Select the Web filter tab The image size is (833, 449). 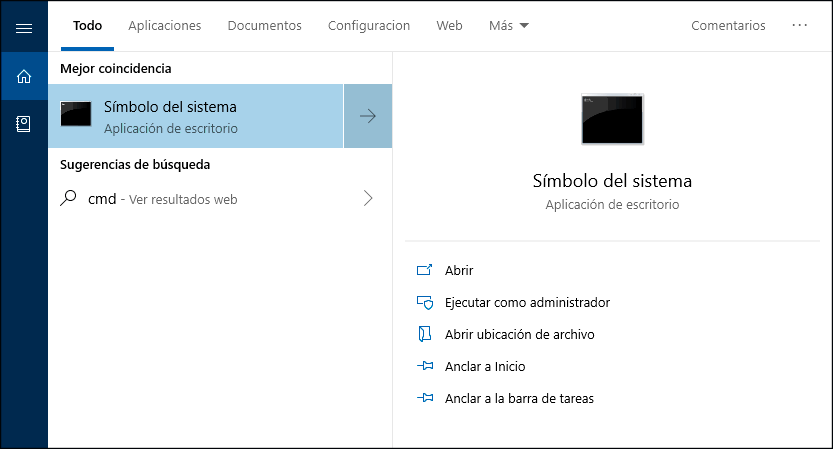449,26
